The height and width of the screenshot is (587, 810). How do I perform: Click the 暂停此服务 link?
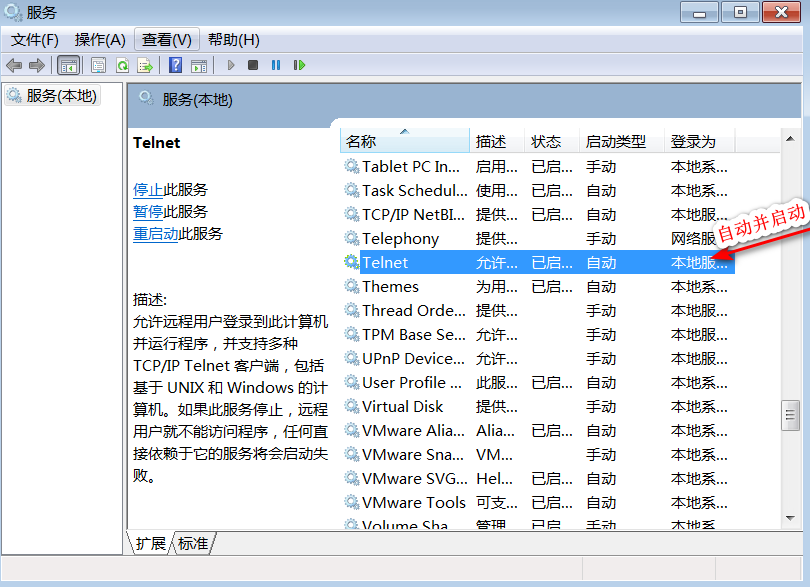147,211
